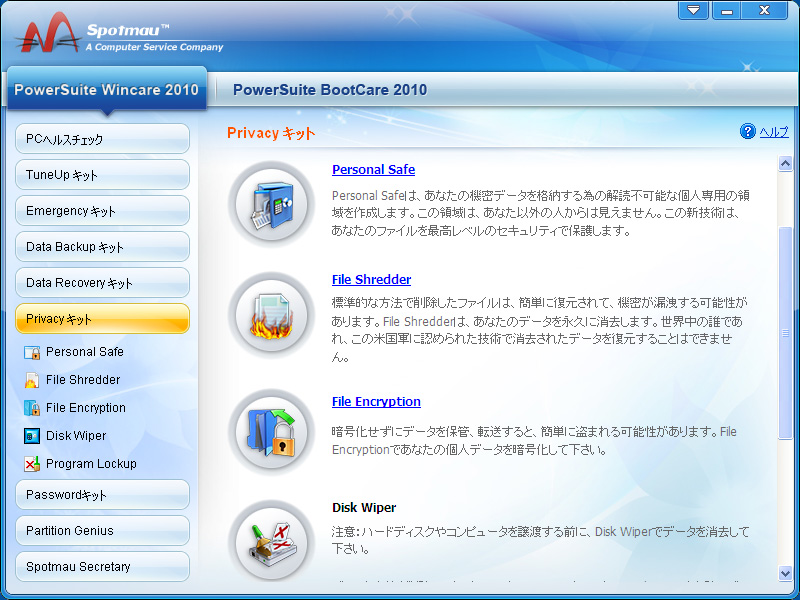Click the File Encryption padlock folder icon

point(271,432)
